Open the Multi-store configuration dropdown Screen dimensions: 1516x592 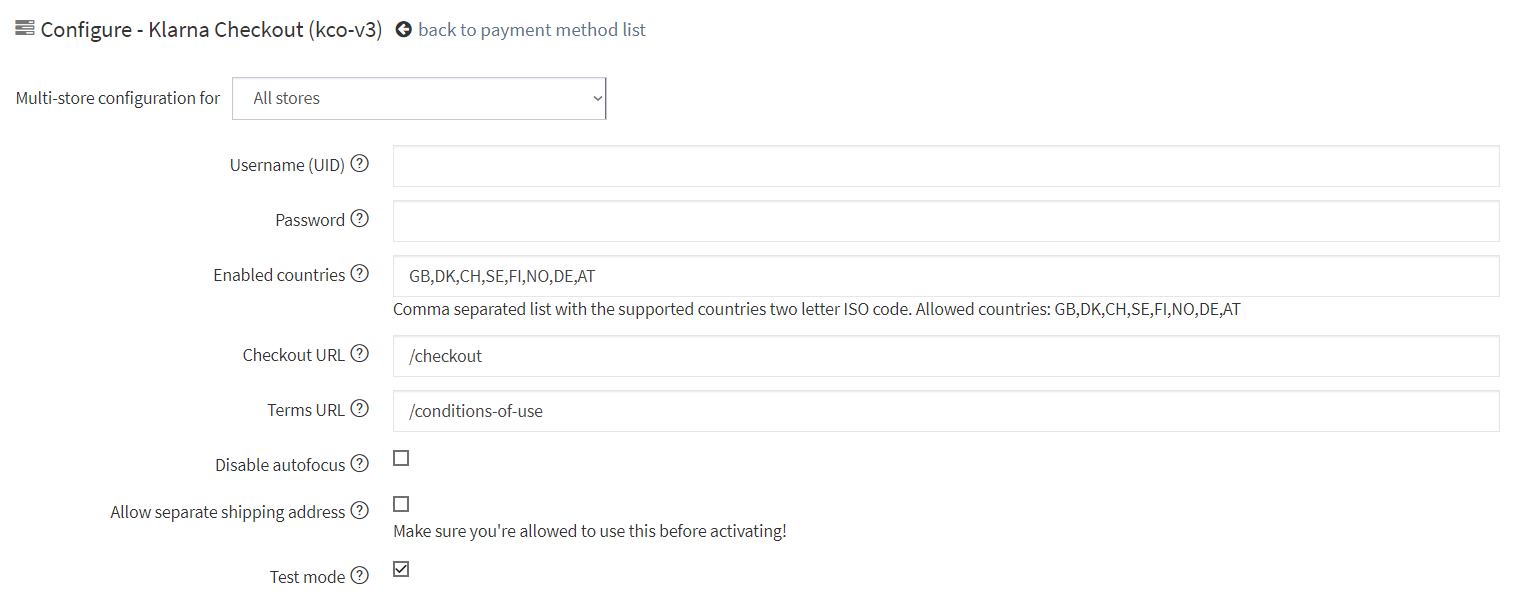(419, 98)
